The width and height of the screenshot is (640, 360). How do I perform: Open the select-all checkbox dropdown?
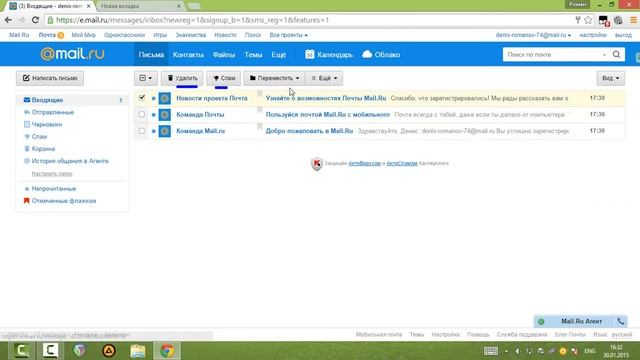146,78
